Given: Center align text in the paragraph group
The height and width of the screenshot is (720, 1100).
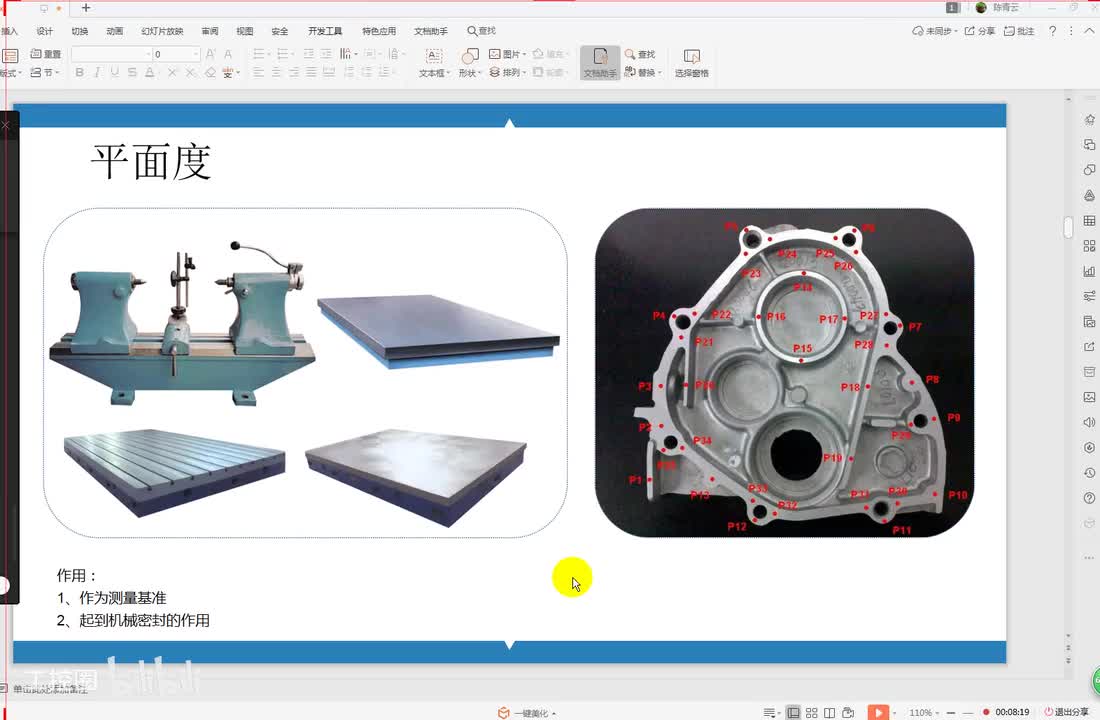Looking at the screenshot, I should pyautogui.click(x=276, y=72).
